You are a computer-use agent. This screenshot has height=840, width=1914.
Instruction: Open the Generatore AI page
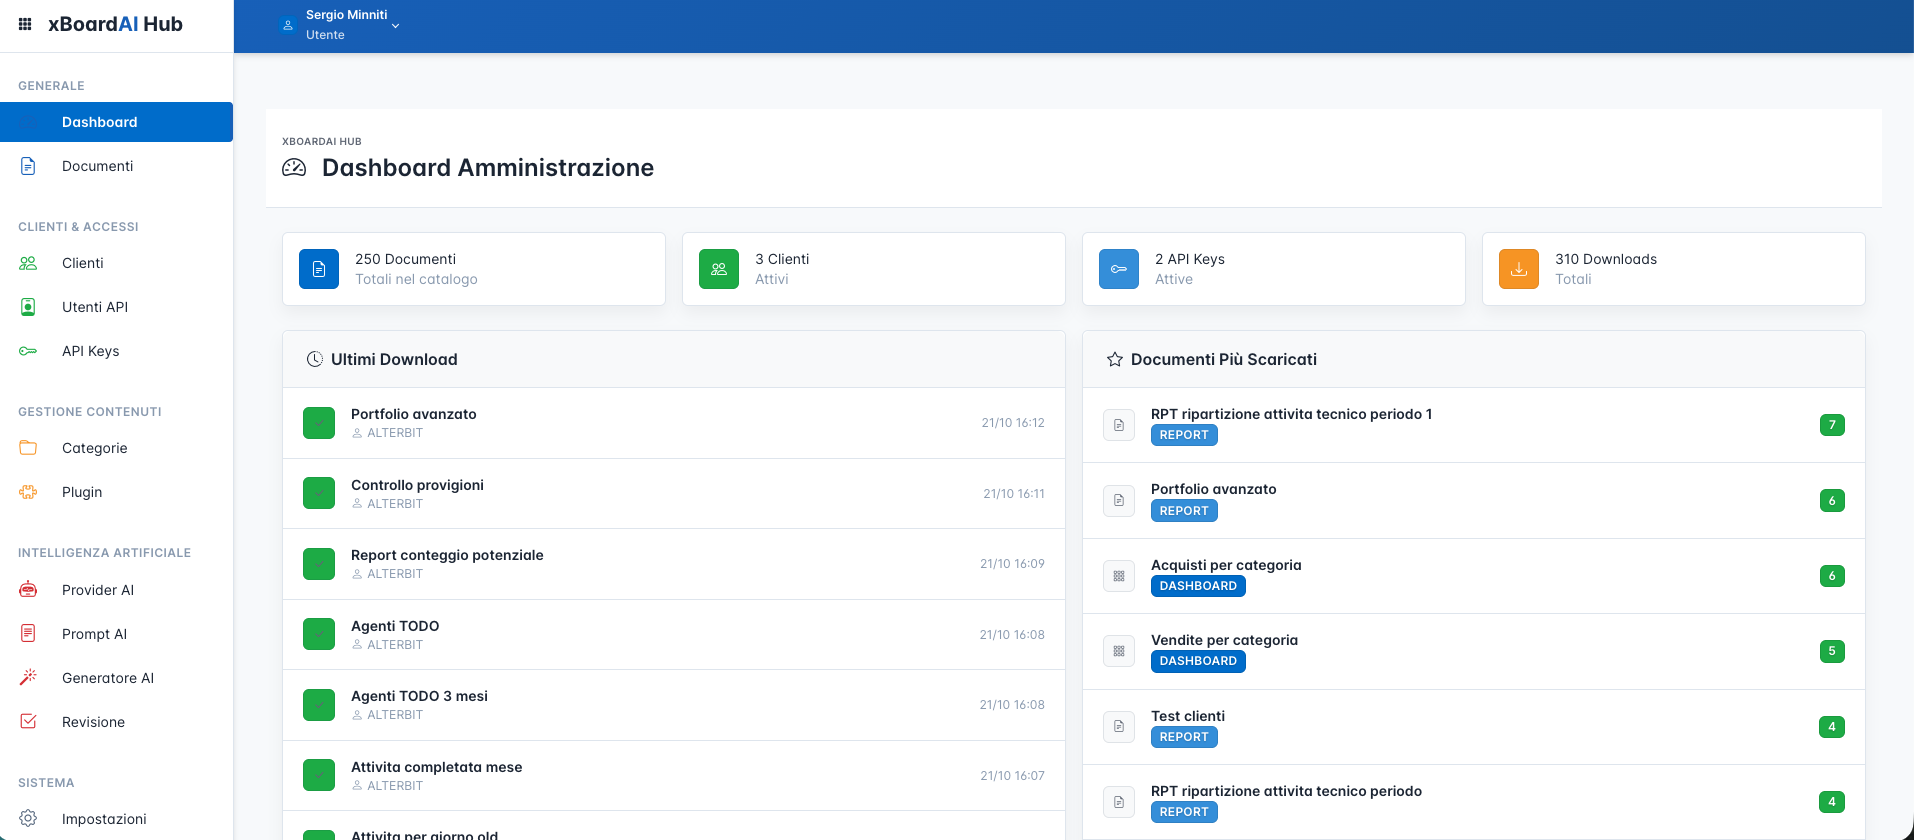[116, 678]
